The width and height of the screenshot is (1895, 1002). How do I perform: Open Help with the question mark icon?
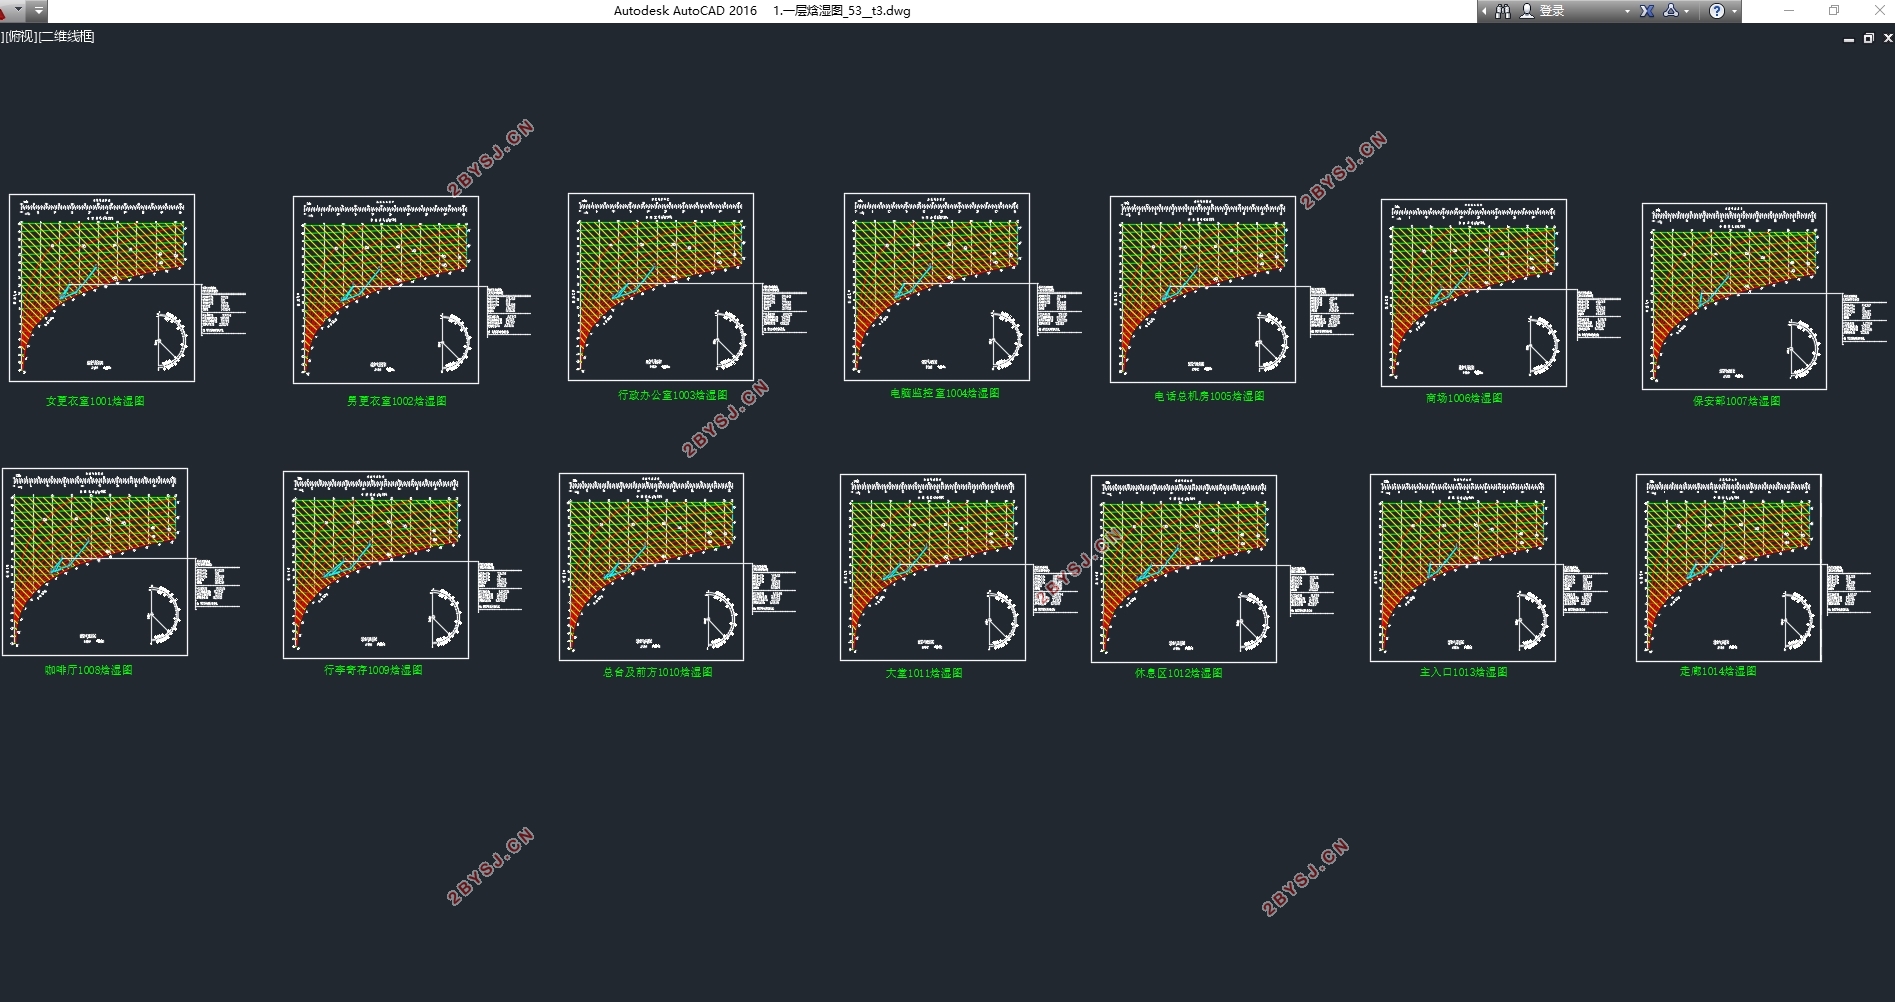(1717, 11)
